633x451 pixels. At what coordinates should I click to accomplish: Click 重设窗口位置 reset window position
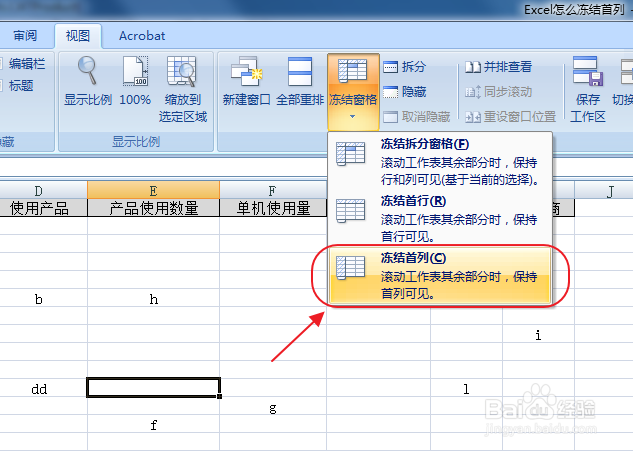click(511, 117)
